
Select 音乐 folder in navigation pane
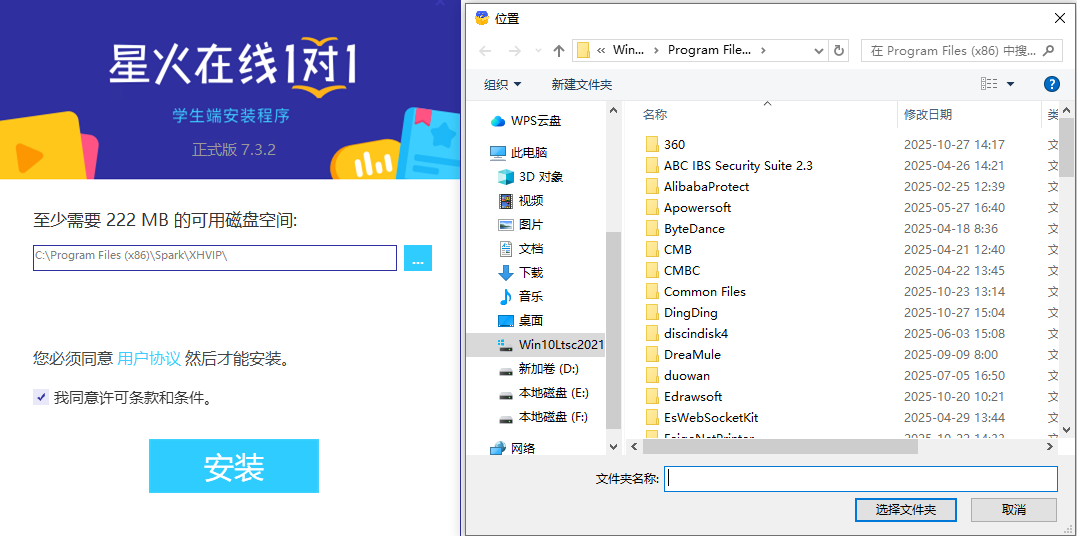pos(520,297)
